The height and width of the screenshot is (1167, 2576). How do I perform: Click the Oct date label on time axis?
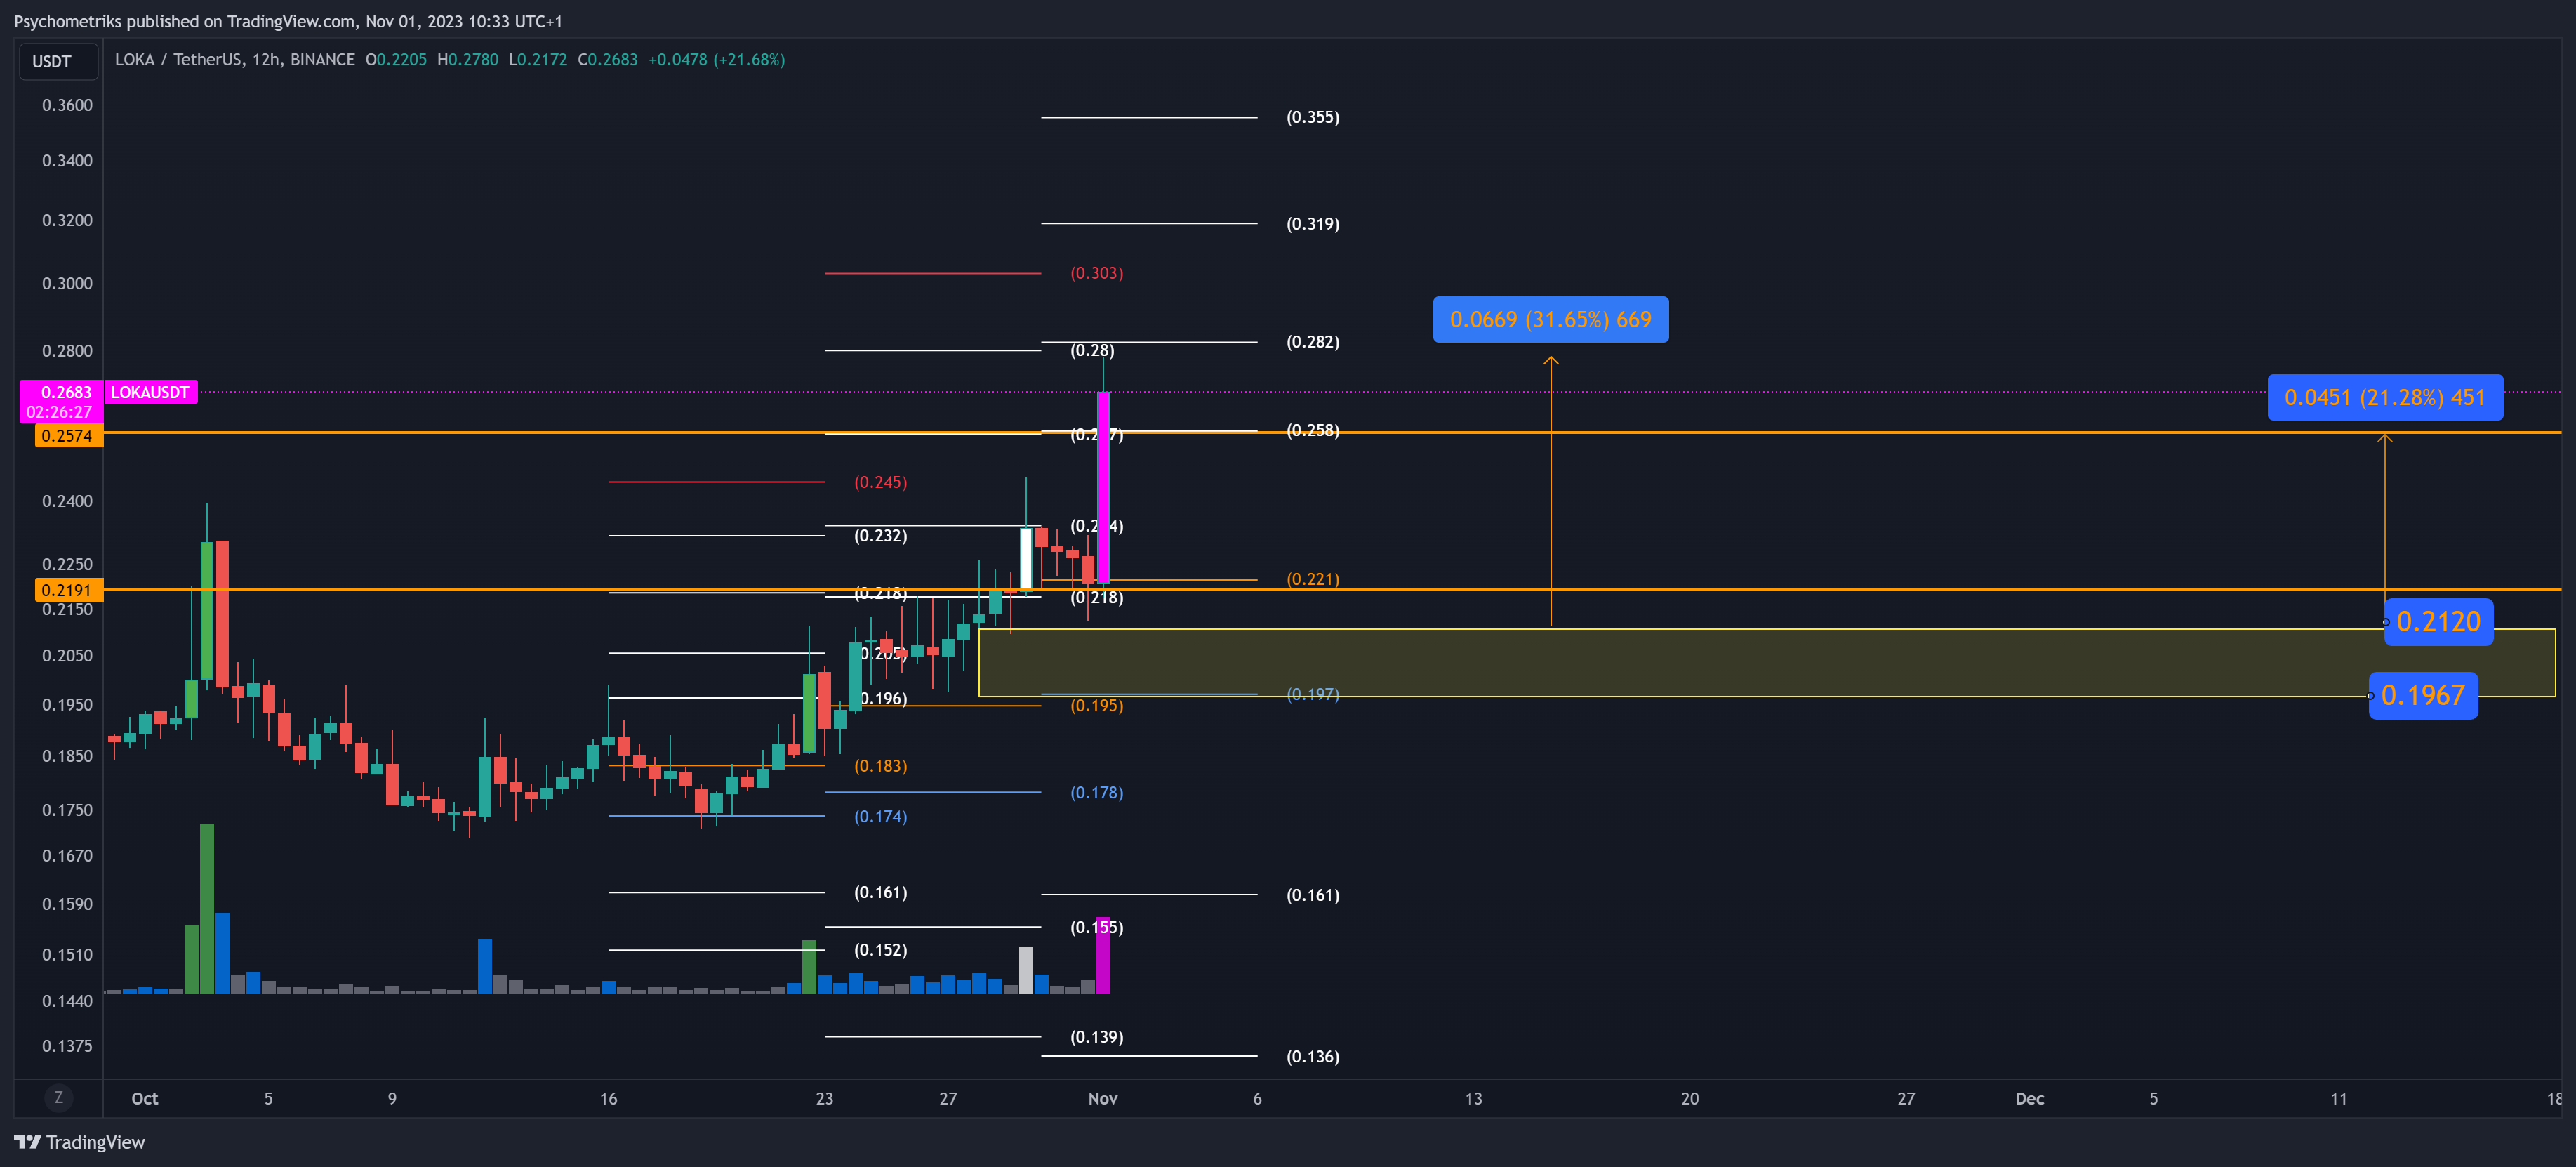(x=145, y=1098)
